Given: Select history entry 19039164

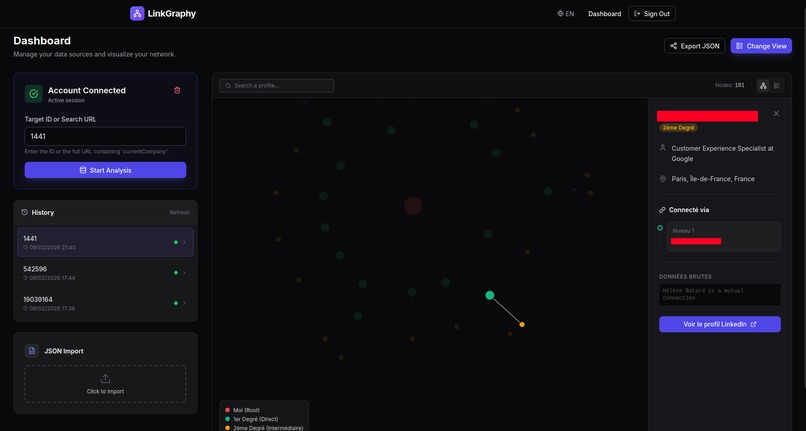Looking at the screenshot, I should 105,303.
